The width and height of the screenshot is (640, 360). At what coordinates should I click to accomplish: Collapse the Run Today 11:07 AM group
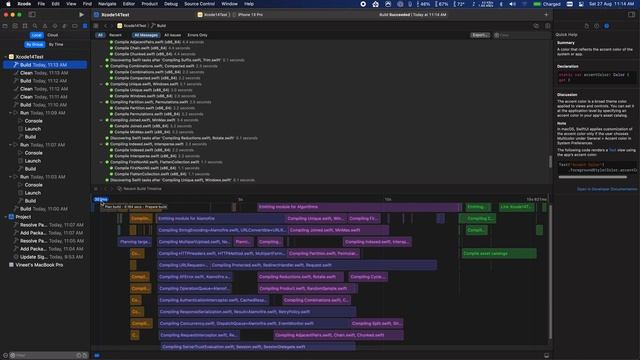[x=10, y=145]
